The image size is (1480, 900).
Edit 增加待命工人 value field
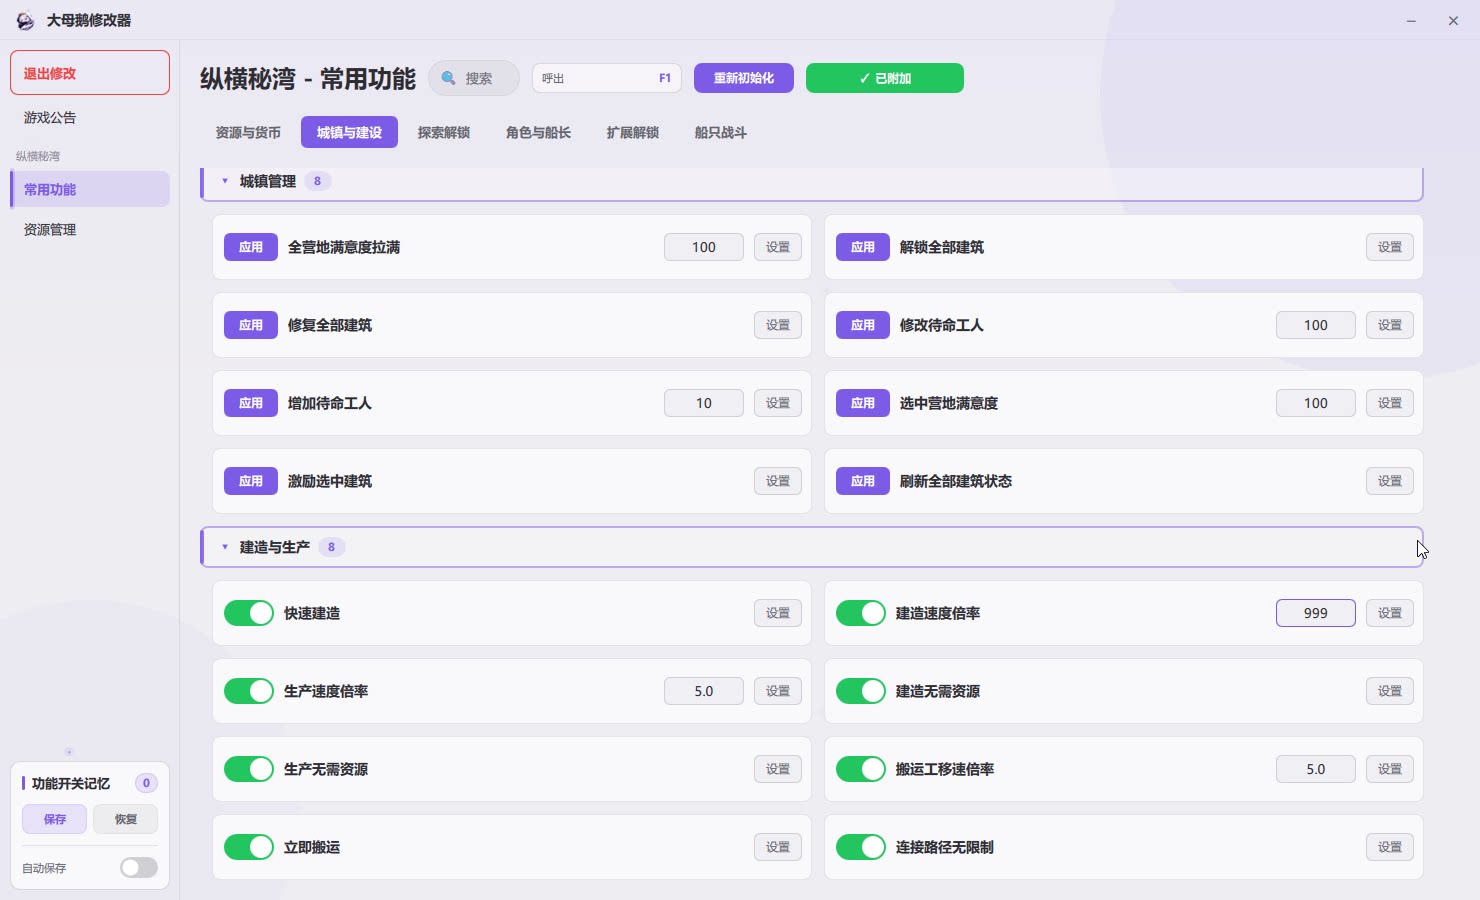tap(704, 403)
